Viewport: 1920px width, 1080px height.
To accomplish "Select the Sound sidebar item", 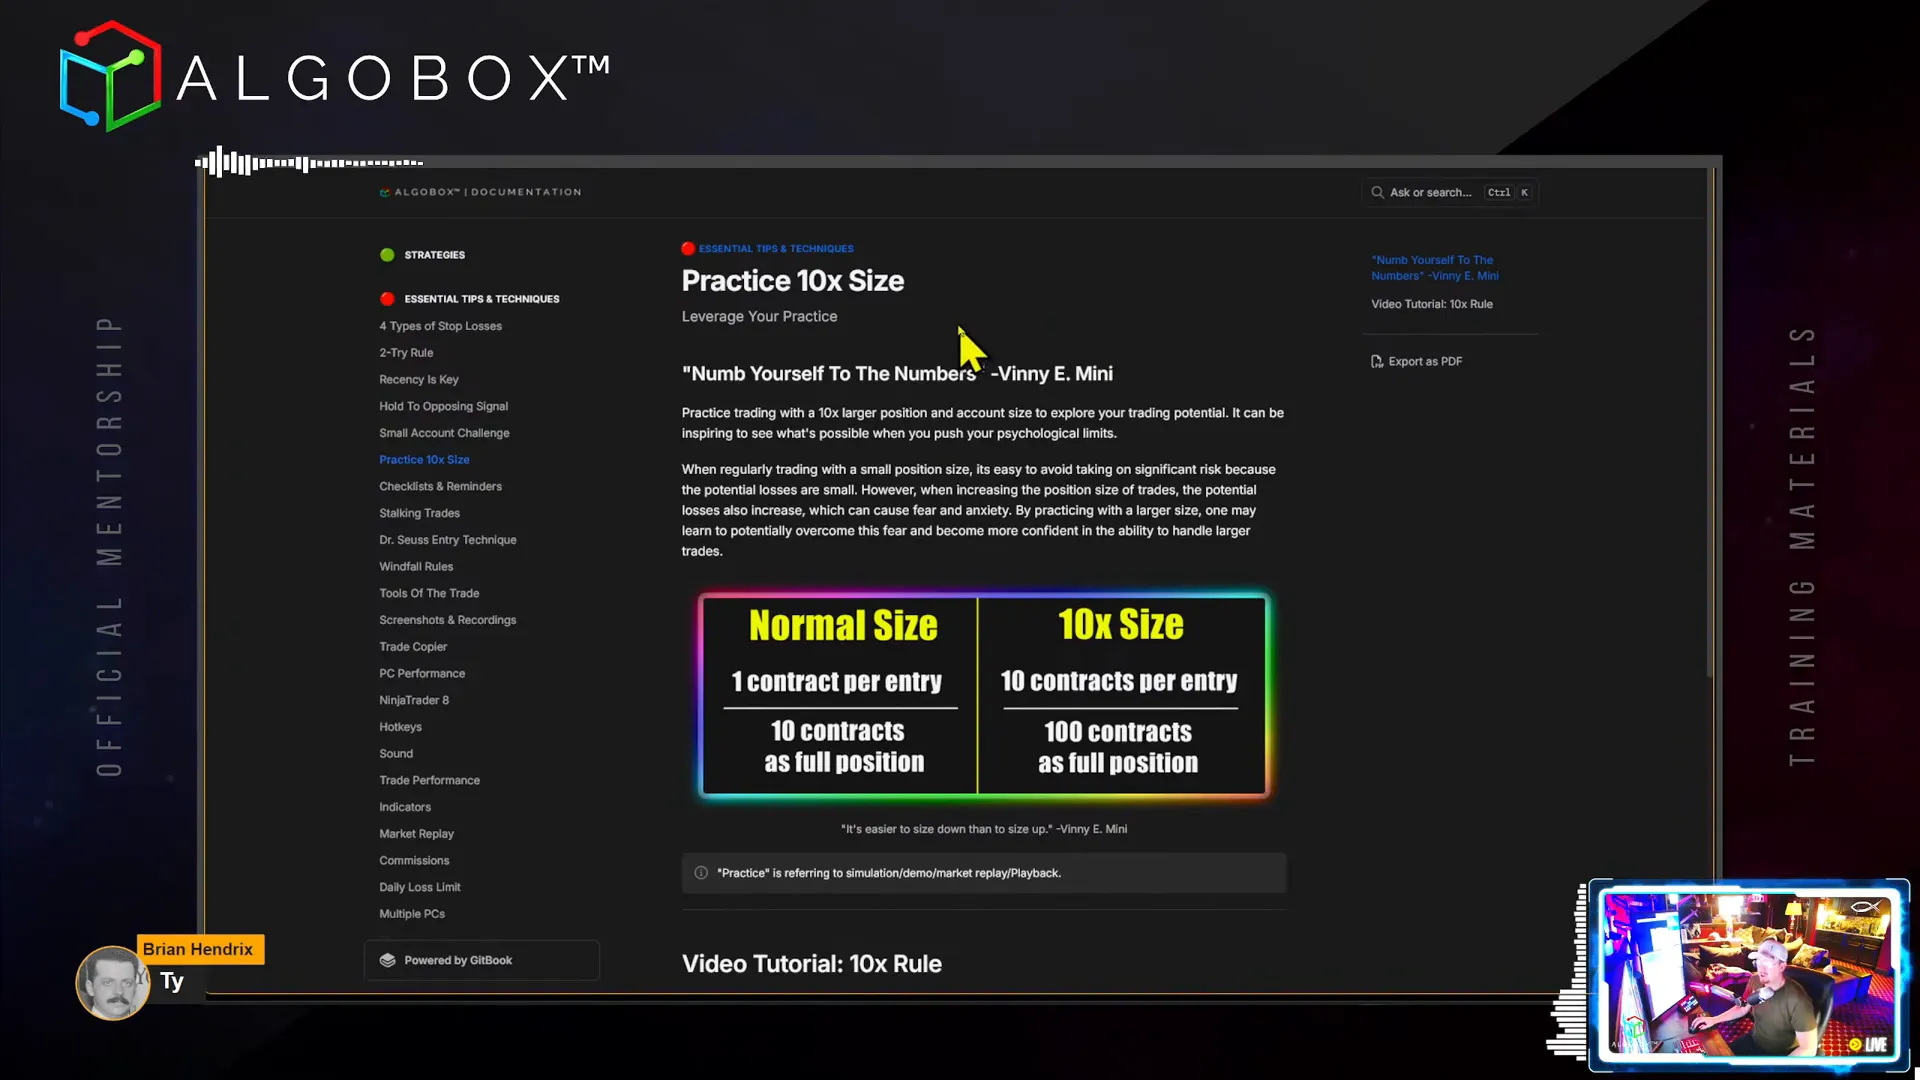I will 396,754.
